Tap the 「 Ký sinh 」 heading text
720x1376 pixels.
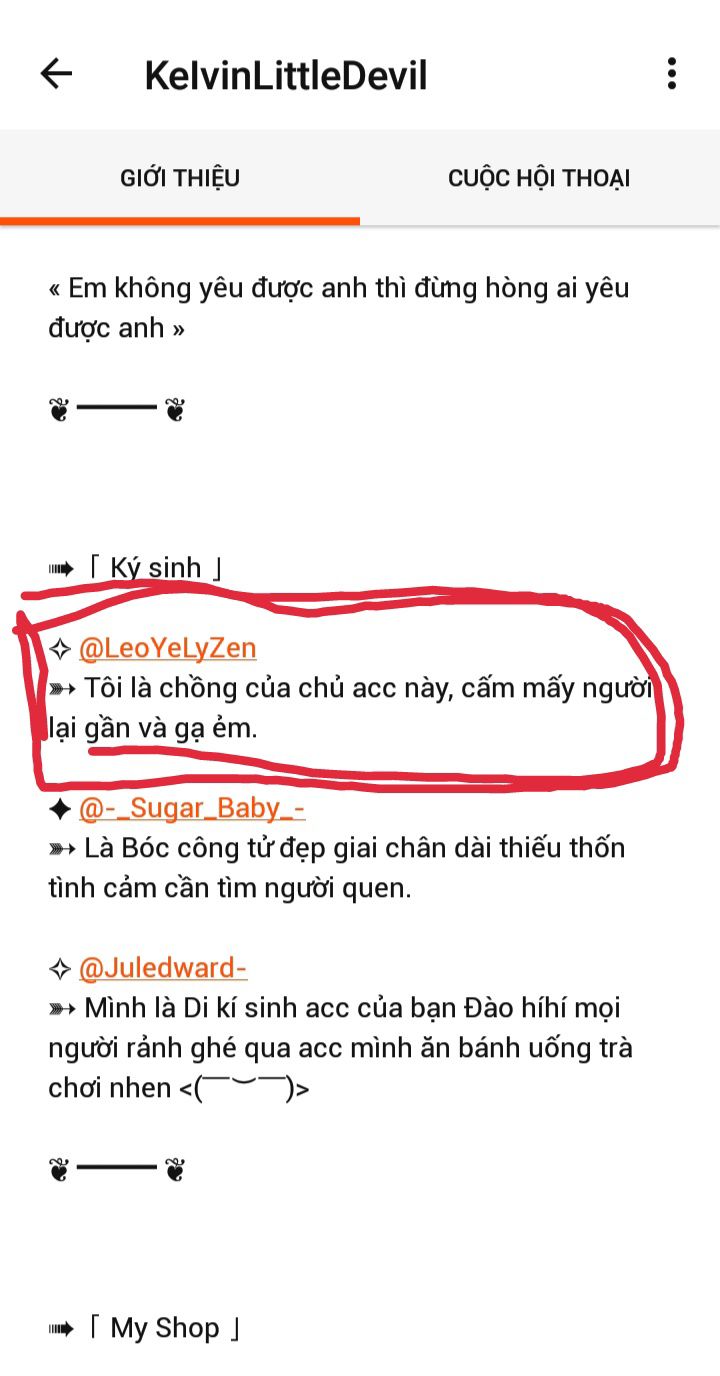click(155, 569)
